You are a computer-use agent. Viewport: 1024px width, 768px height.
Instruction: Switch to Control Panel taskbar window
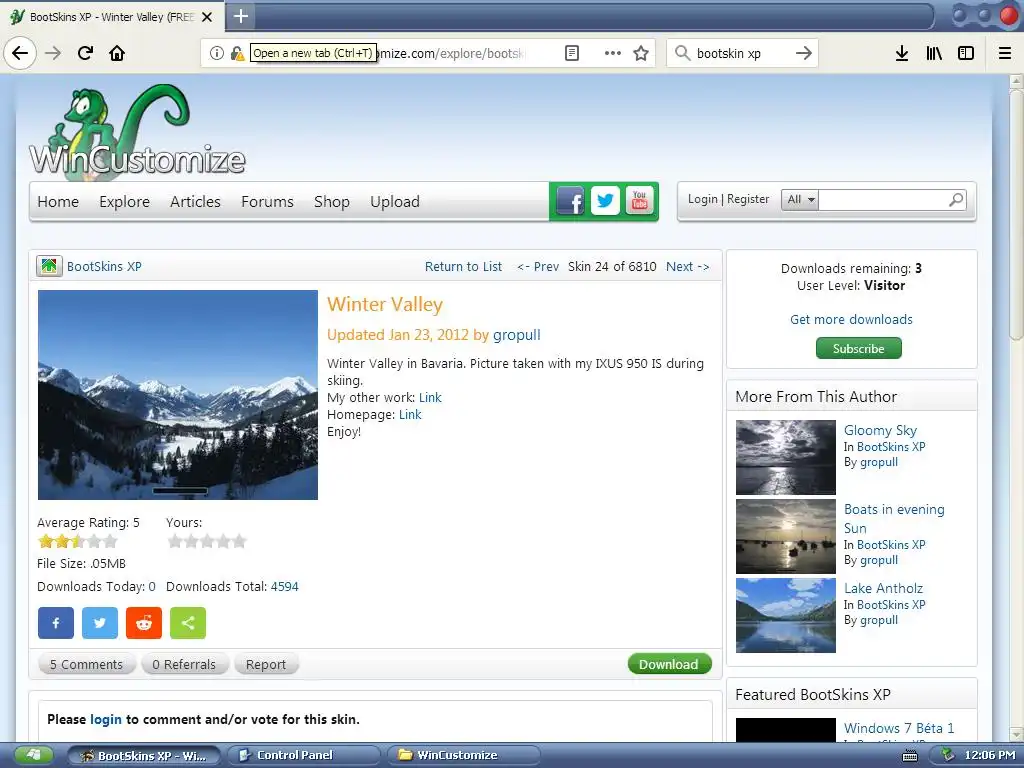(304, 756)
